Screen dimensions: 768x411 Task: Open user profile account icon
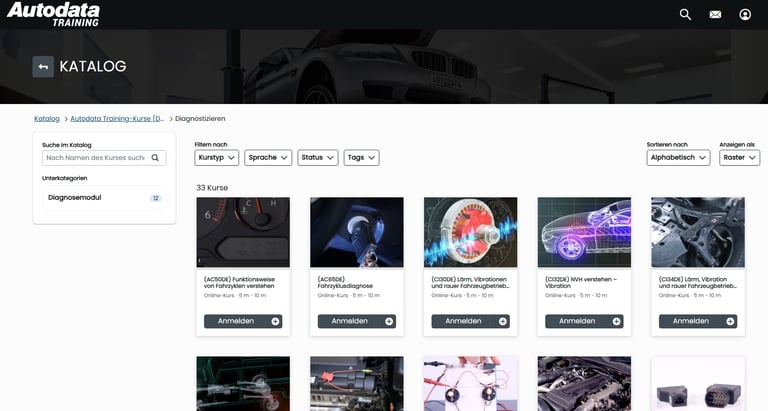(x=745, y=15)
